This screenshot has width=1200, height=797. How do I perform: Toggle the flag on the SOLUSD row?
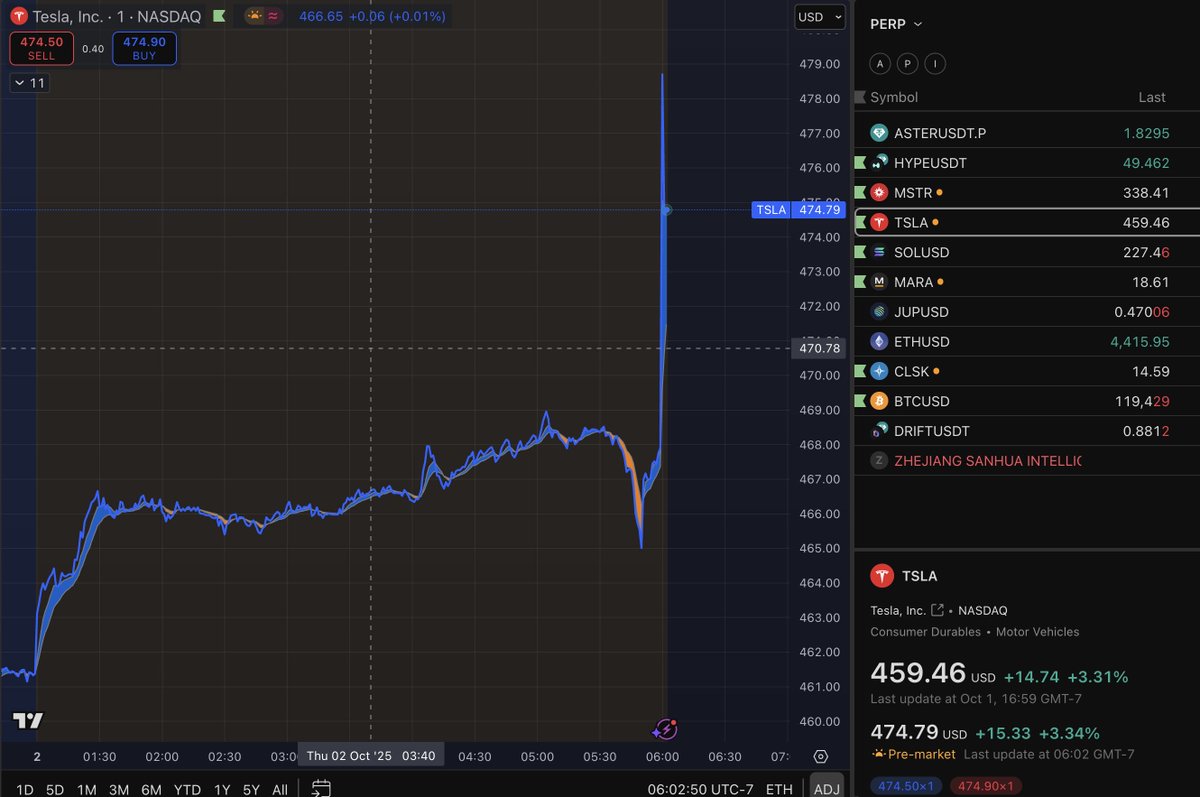pyautogui.click(x=859, y=252)
